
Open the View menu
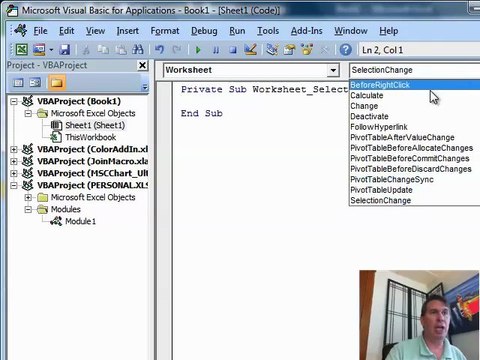(95, 31)
